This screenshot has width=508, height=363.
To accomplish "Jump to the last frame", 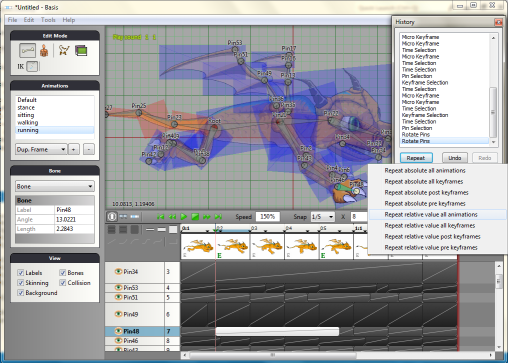I will pos(218,217).
